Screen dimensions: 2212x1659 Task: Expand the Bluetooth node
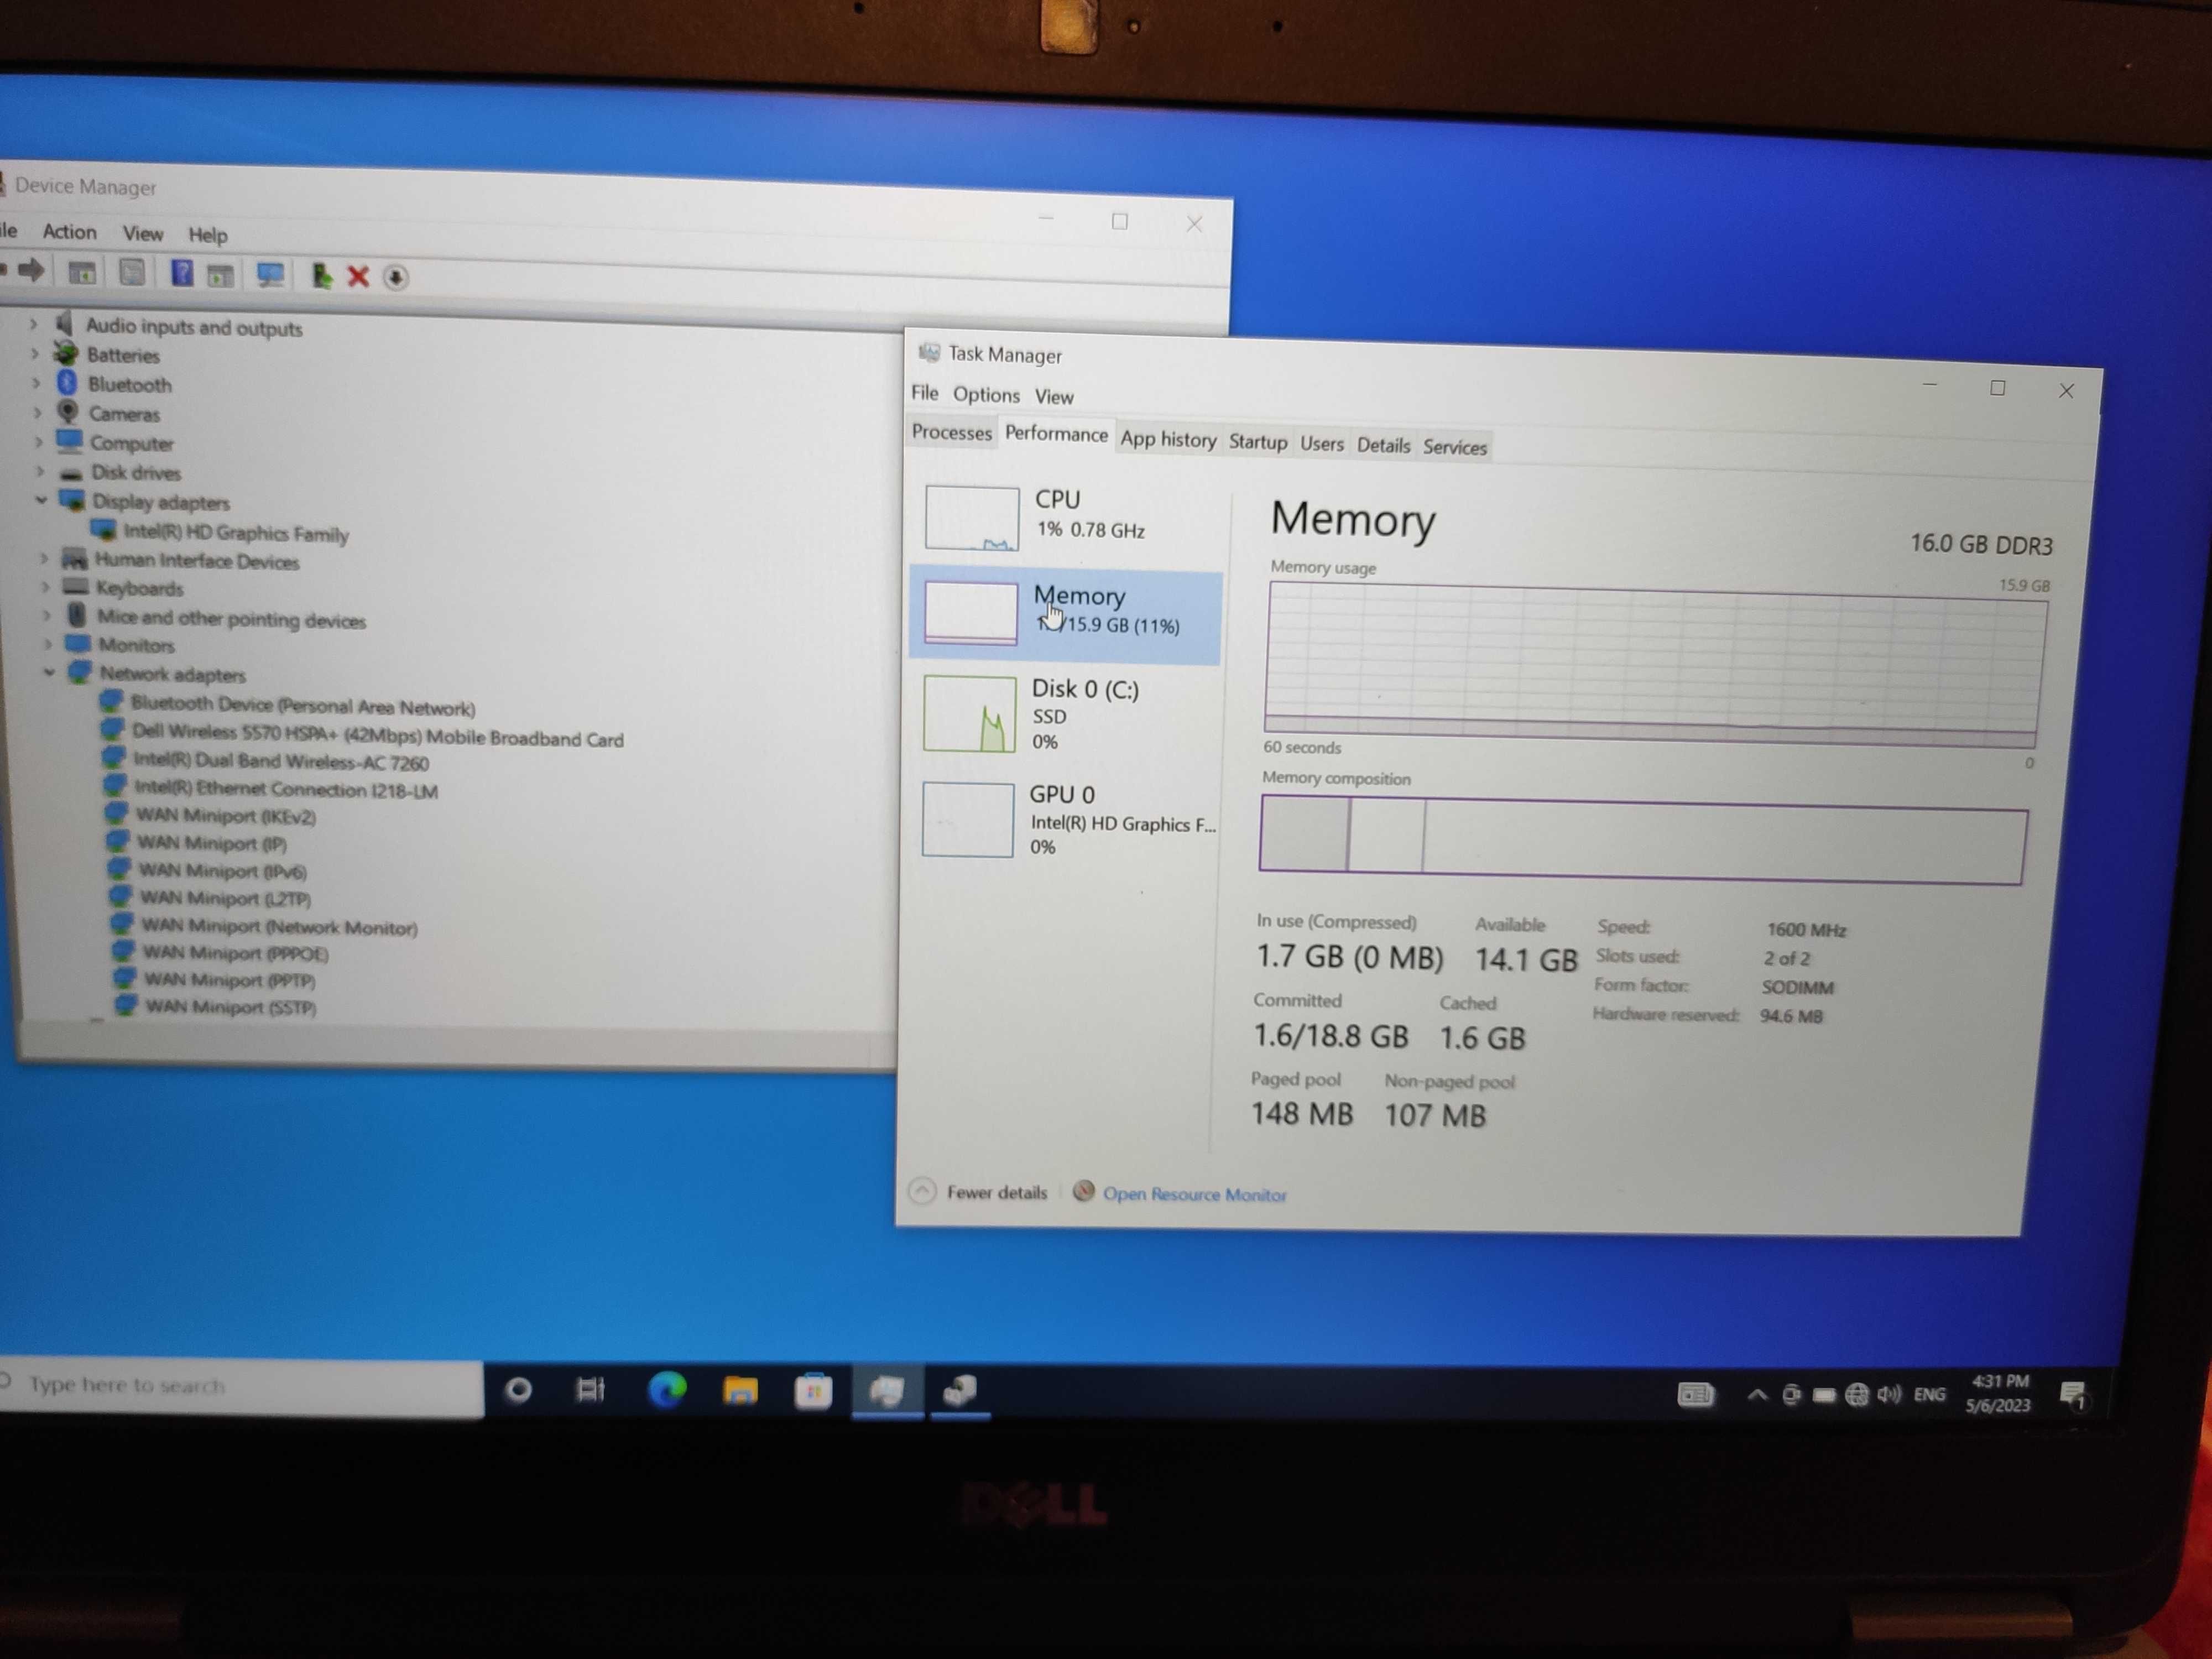[x=36, y=383]
